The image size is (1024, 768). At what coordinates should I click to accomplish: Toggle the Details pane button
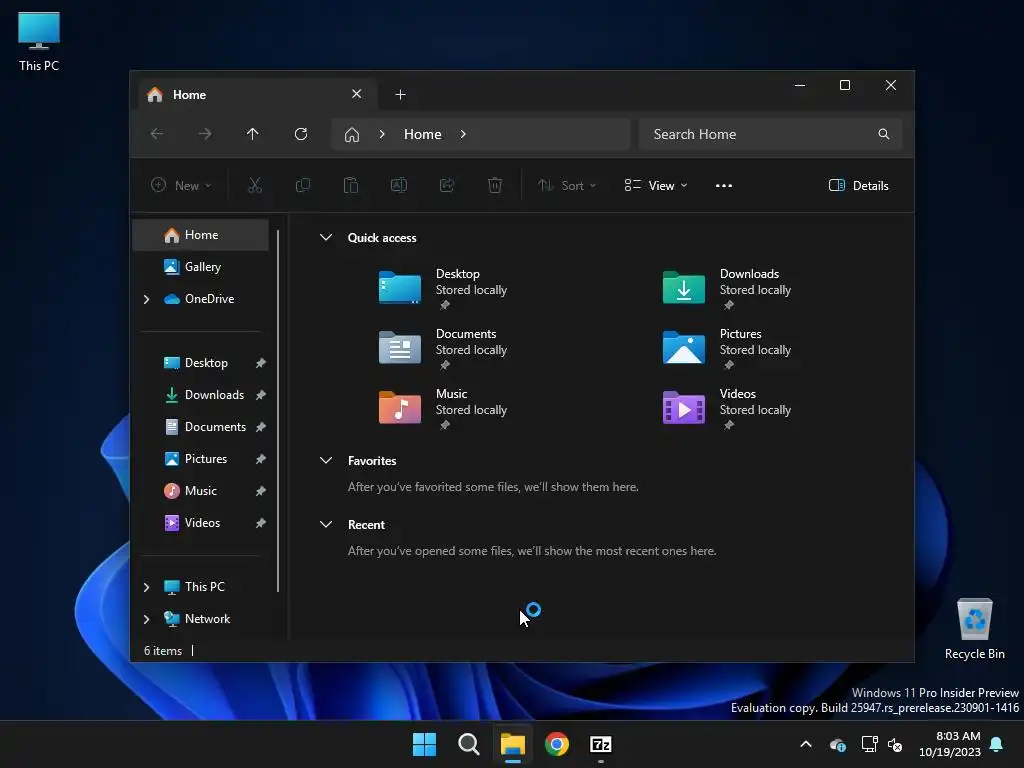pos(859,185)
